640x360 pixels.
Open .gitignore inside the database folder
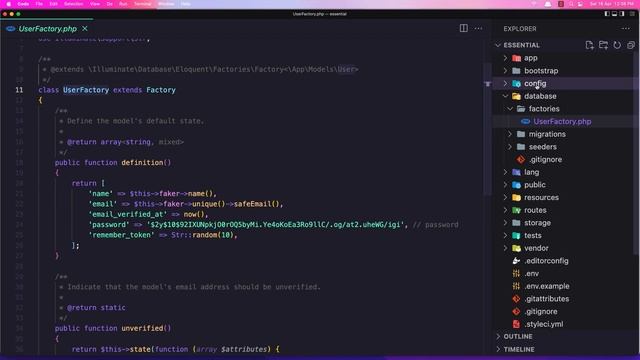(545, 159)
